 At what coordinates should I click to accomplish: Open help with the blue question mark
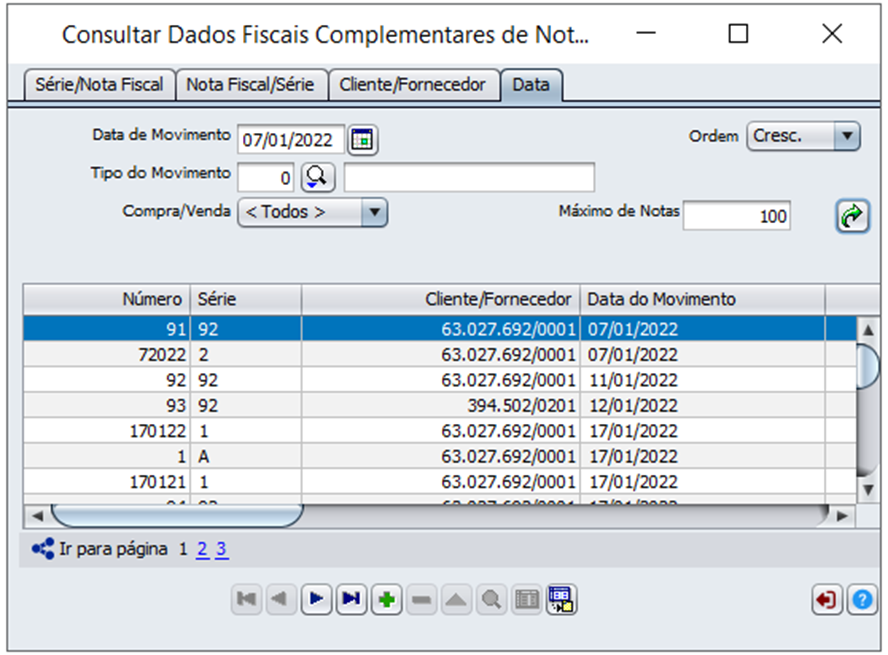861,600
